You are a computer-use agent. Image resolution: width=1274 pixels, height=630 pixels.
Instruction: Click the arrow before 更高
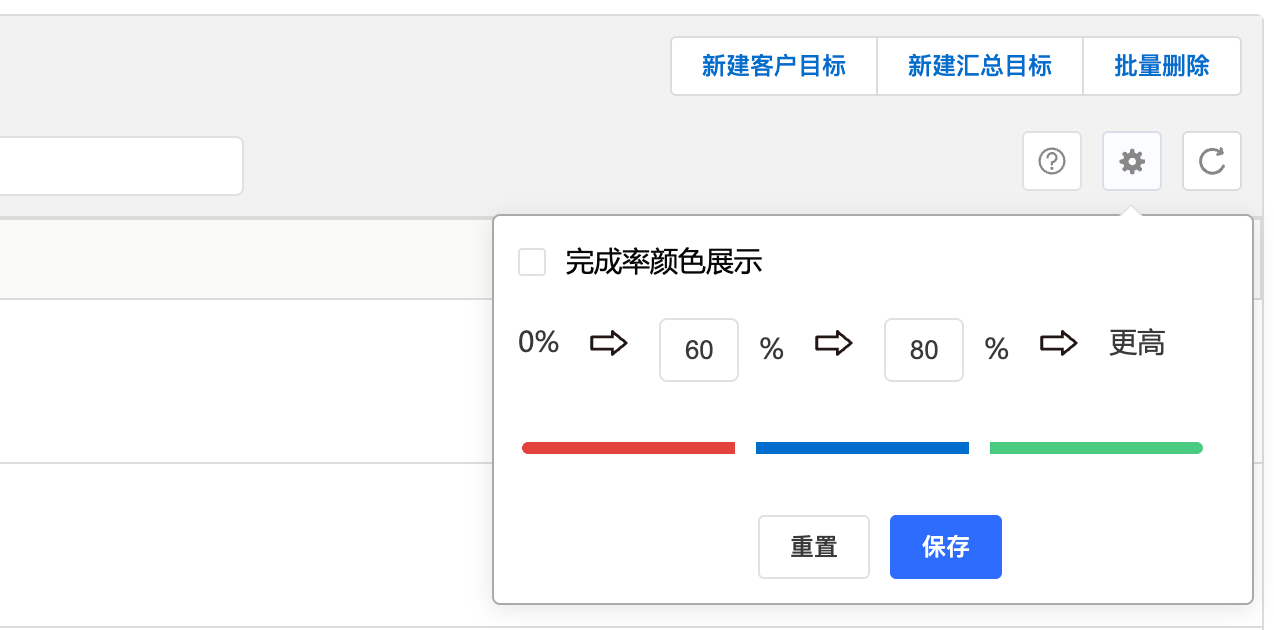click(1058, 344)
